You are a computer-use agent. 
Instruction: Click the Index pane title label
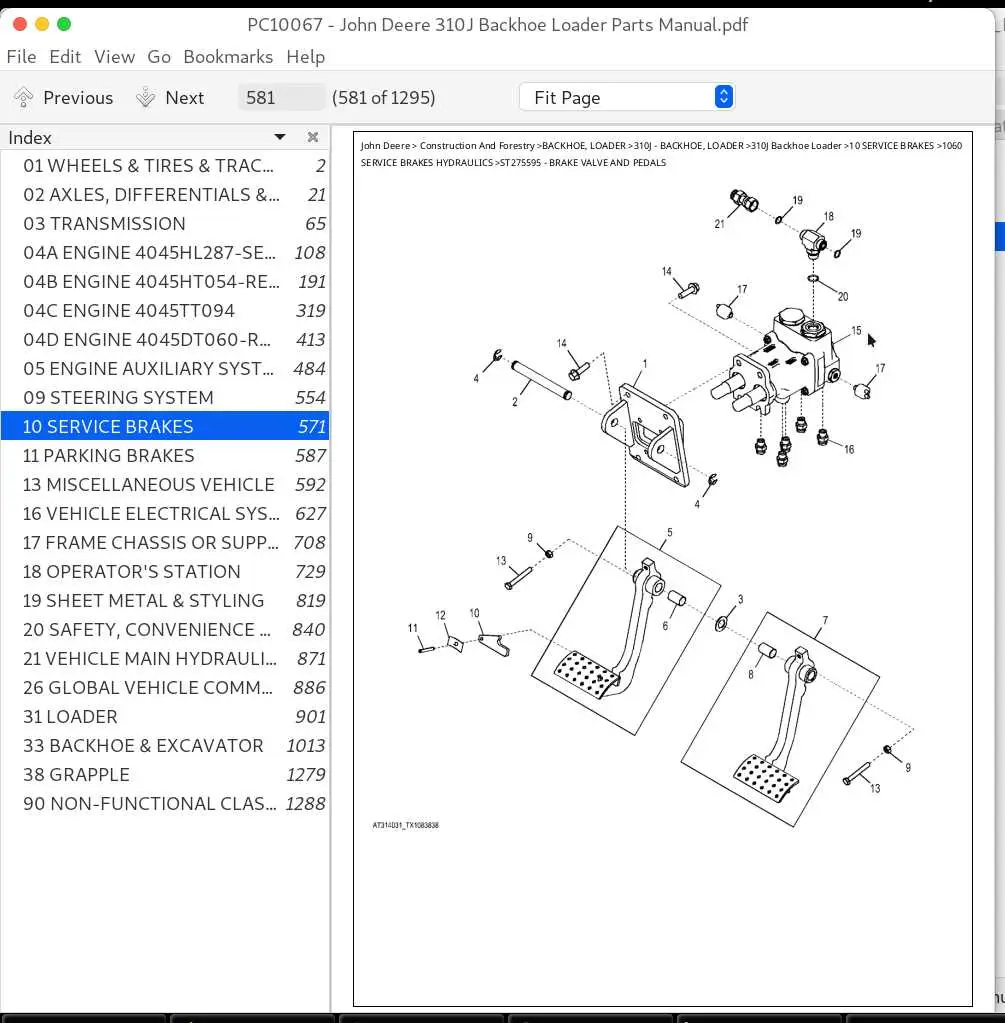point(30,138)
